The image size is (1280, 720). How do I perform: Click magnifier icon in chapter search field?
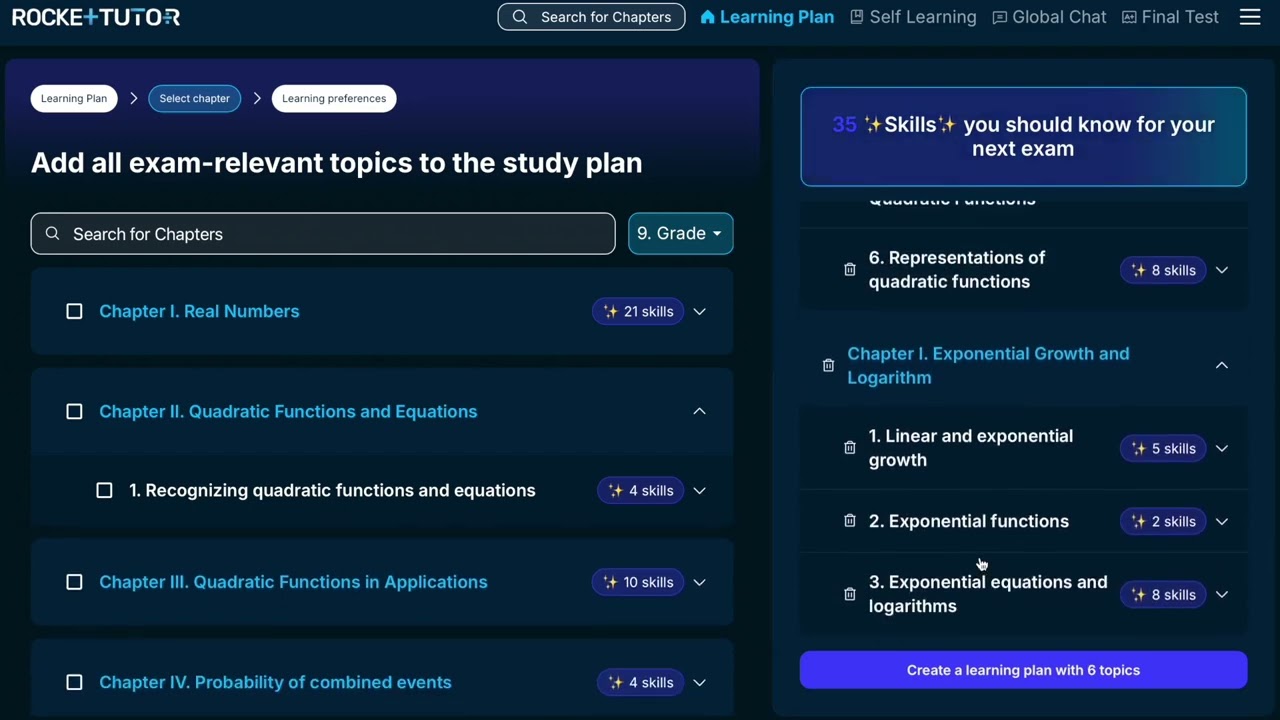[x=53, y=234]
